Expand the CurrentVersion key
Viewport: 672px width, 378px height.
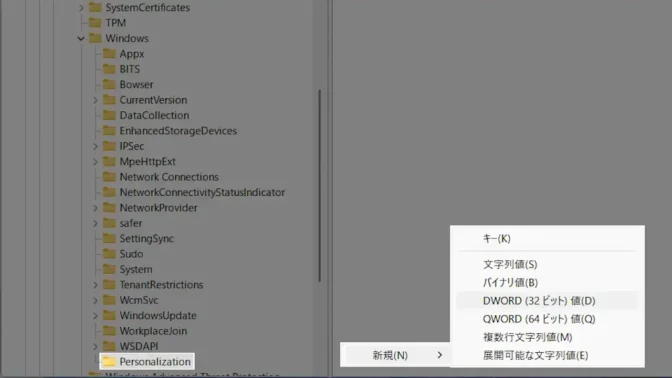pyautogui.click(x=95, y=100)
